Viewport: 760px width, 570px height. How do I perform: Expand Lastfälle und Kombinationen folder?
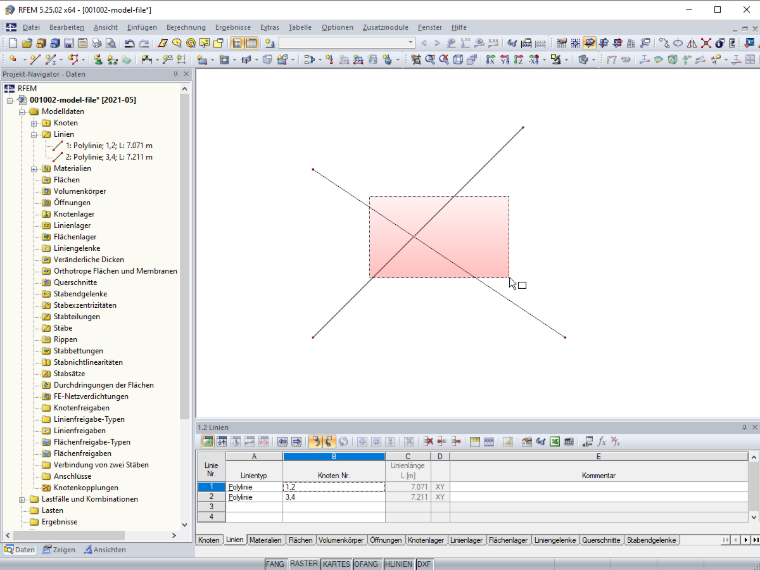coord(22,499)
